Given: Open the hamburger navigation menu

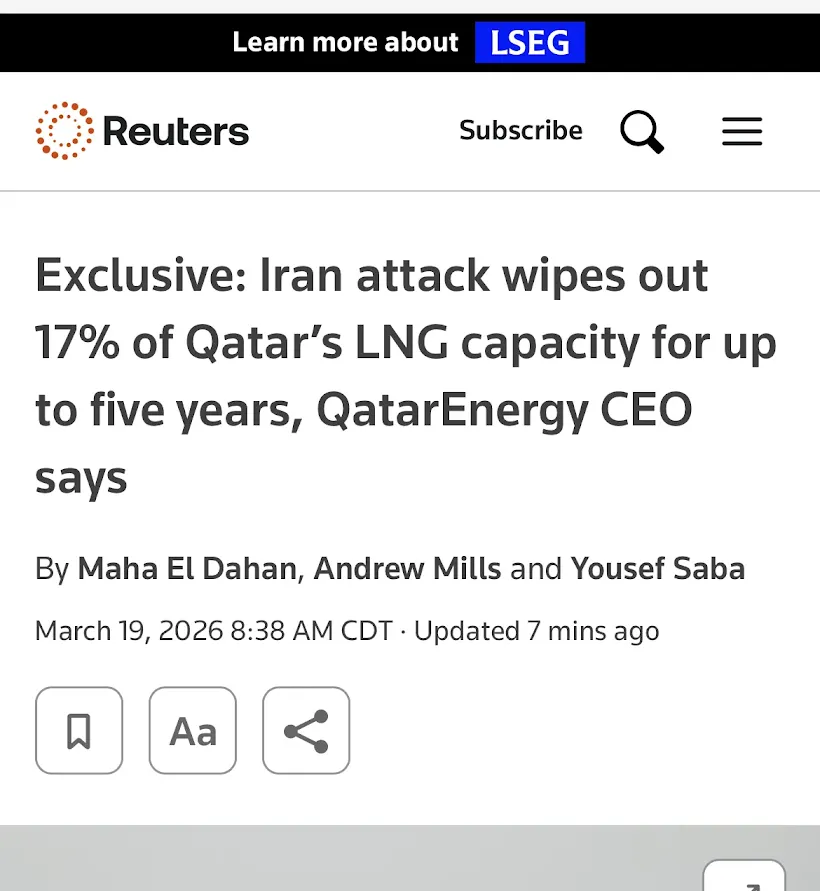Looking at the screenshot, I should (742, 131).
